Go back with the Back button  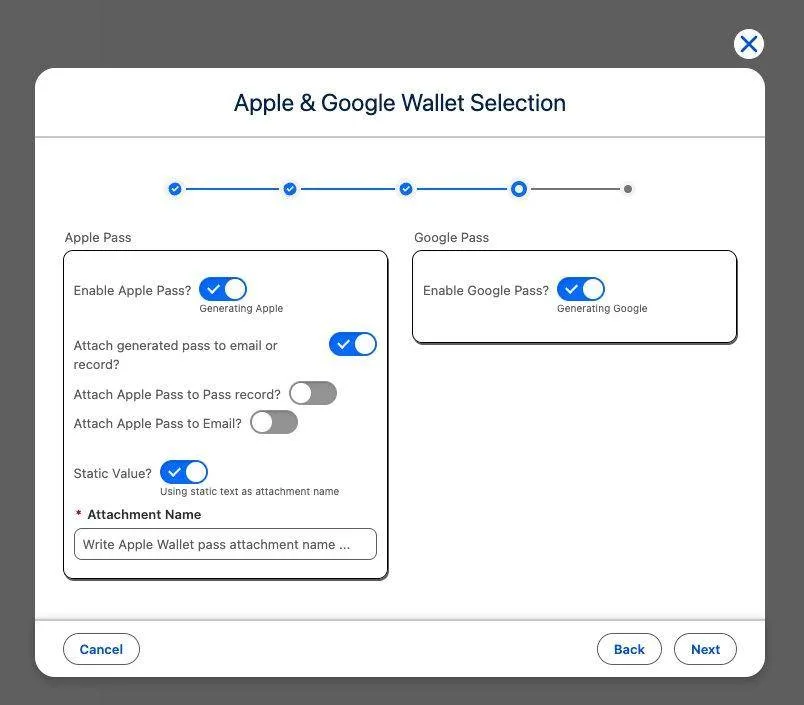[x=629, y=649]
